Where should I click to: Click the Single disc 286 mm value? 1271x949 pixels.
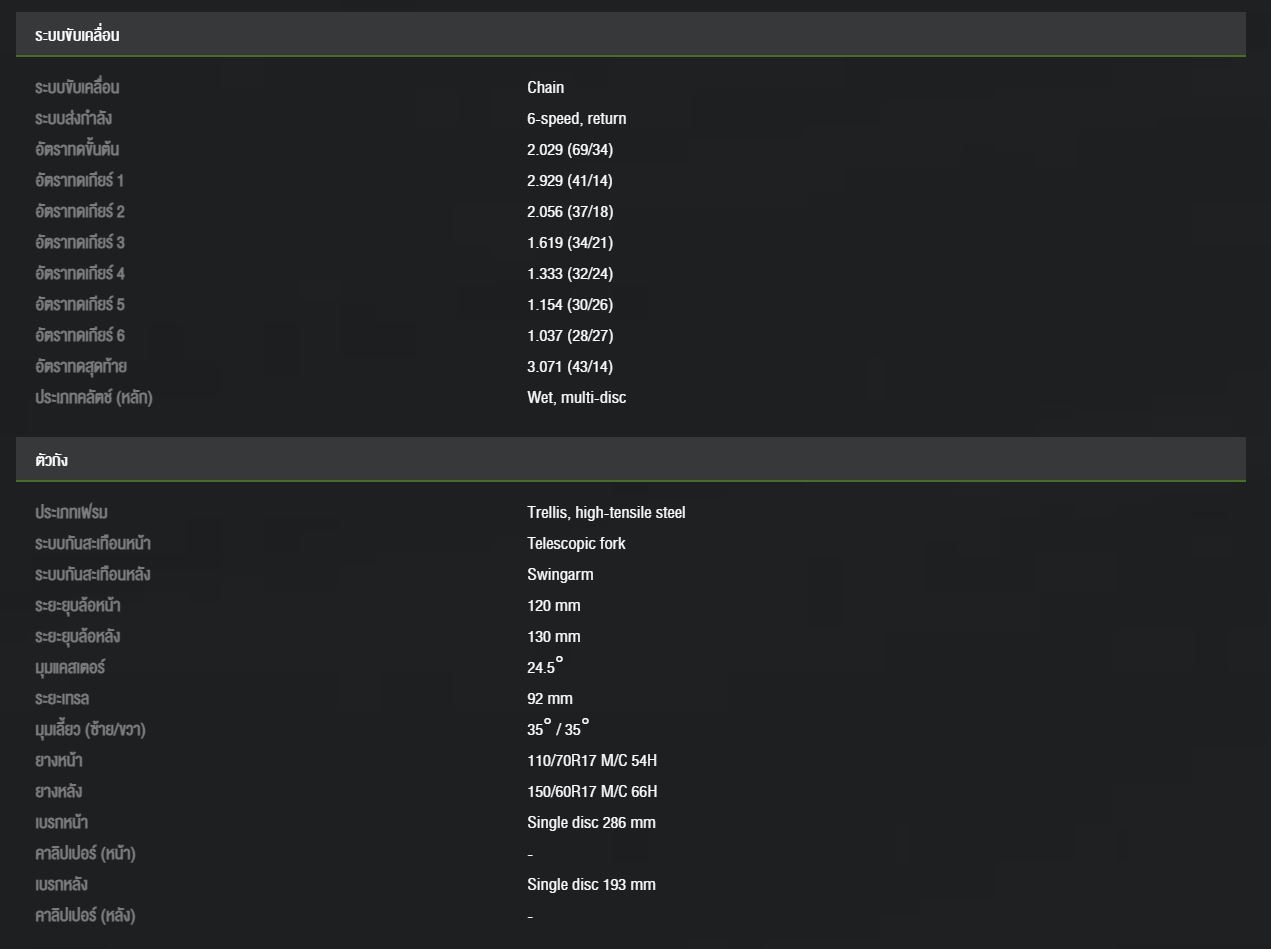pyautogui.click(x=591, y=823)
